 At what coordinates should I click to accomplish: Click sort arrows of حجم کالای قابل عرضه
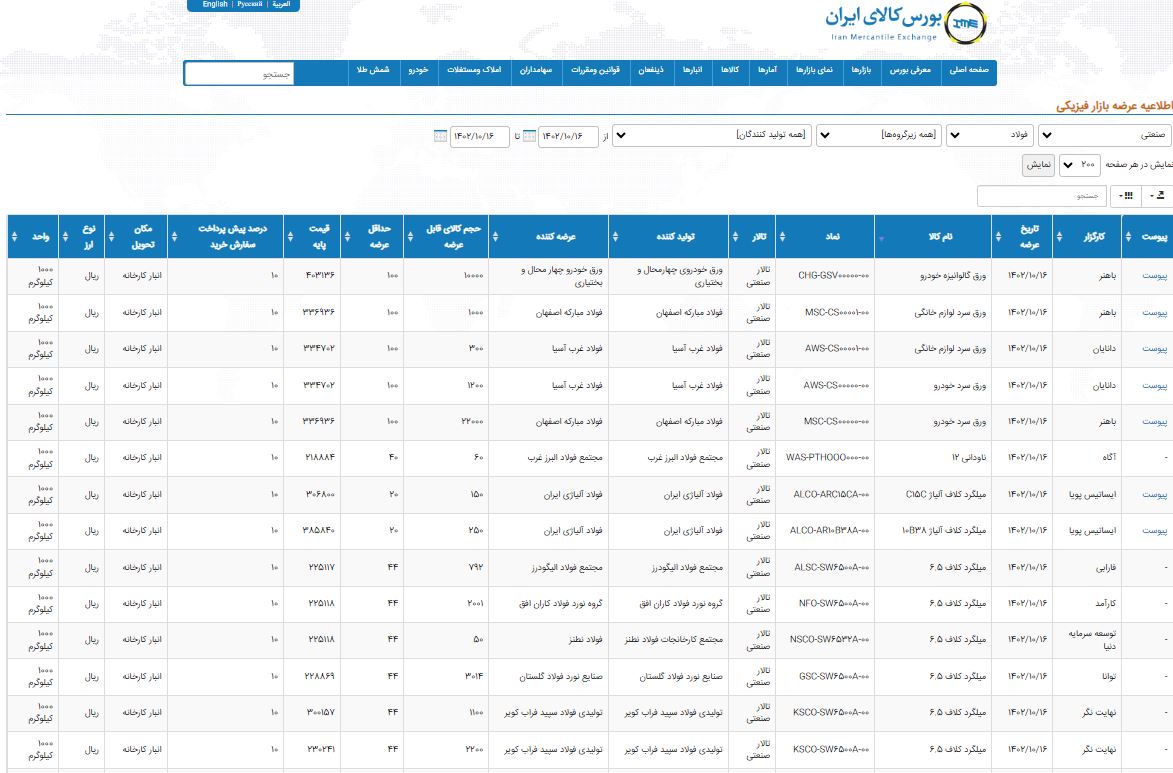coord(410,237)
